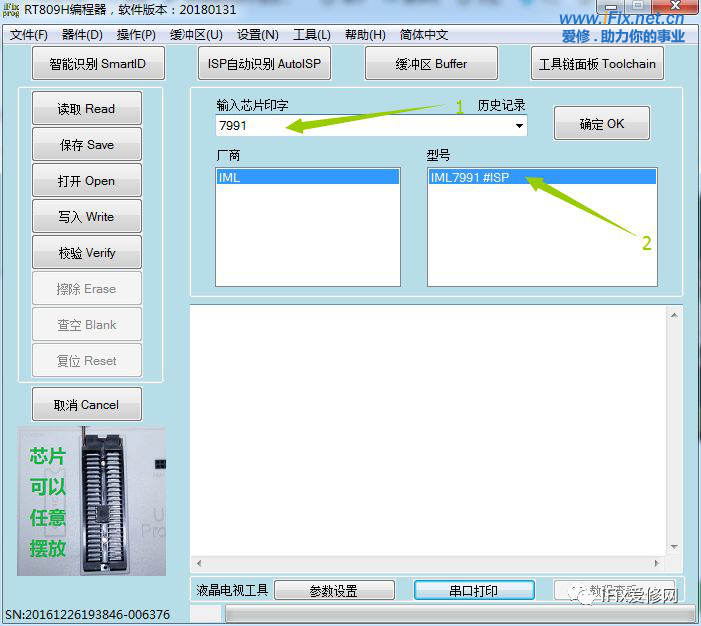Image resolution: width=701 pixels, height=626 pixels.
Task: Click the 参数设置 button
Action: pyautogui.click(x=334, y=590)
